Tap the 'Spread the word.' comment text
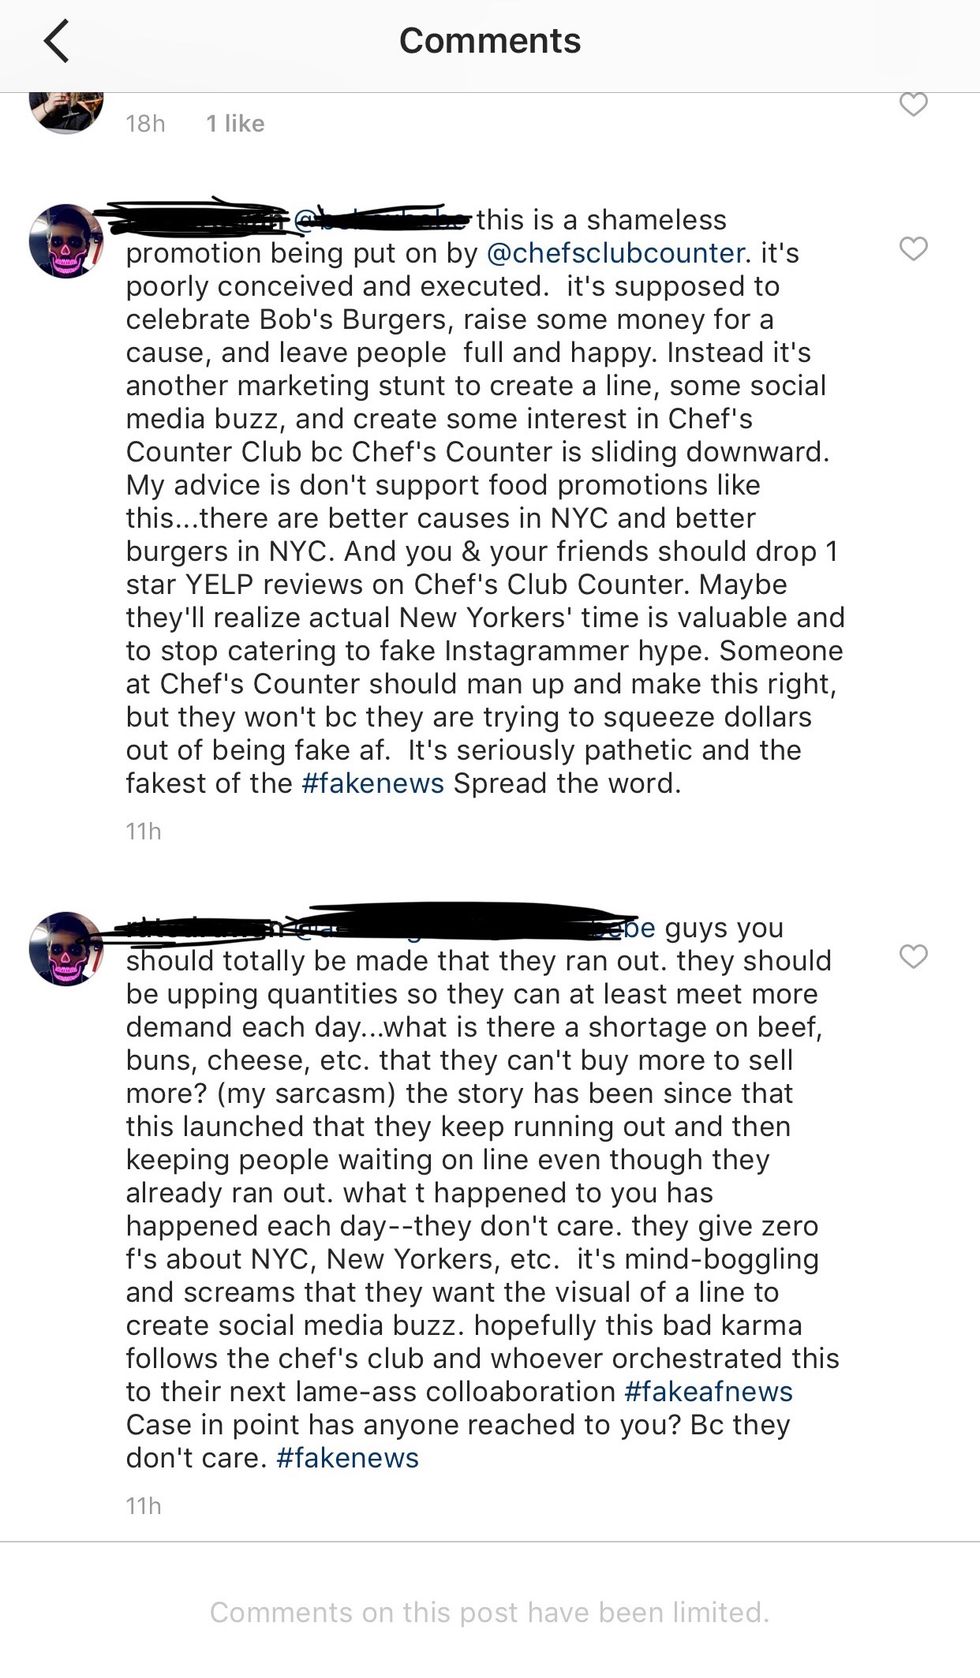This screenshot has height=1678, width=980. pos(567,783)
